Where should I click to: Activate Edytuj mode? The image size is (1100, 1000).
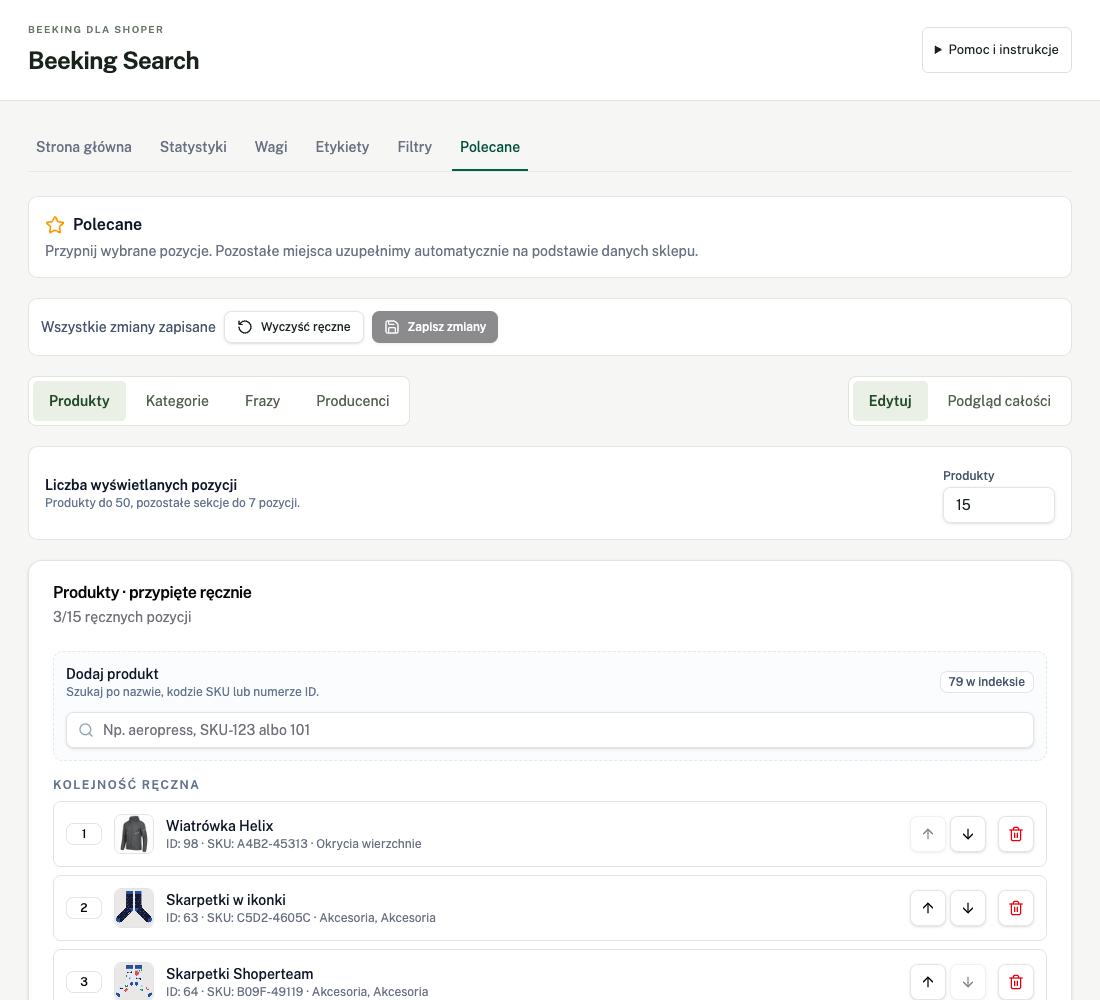(x=890, y=401)
